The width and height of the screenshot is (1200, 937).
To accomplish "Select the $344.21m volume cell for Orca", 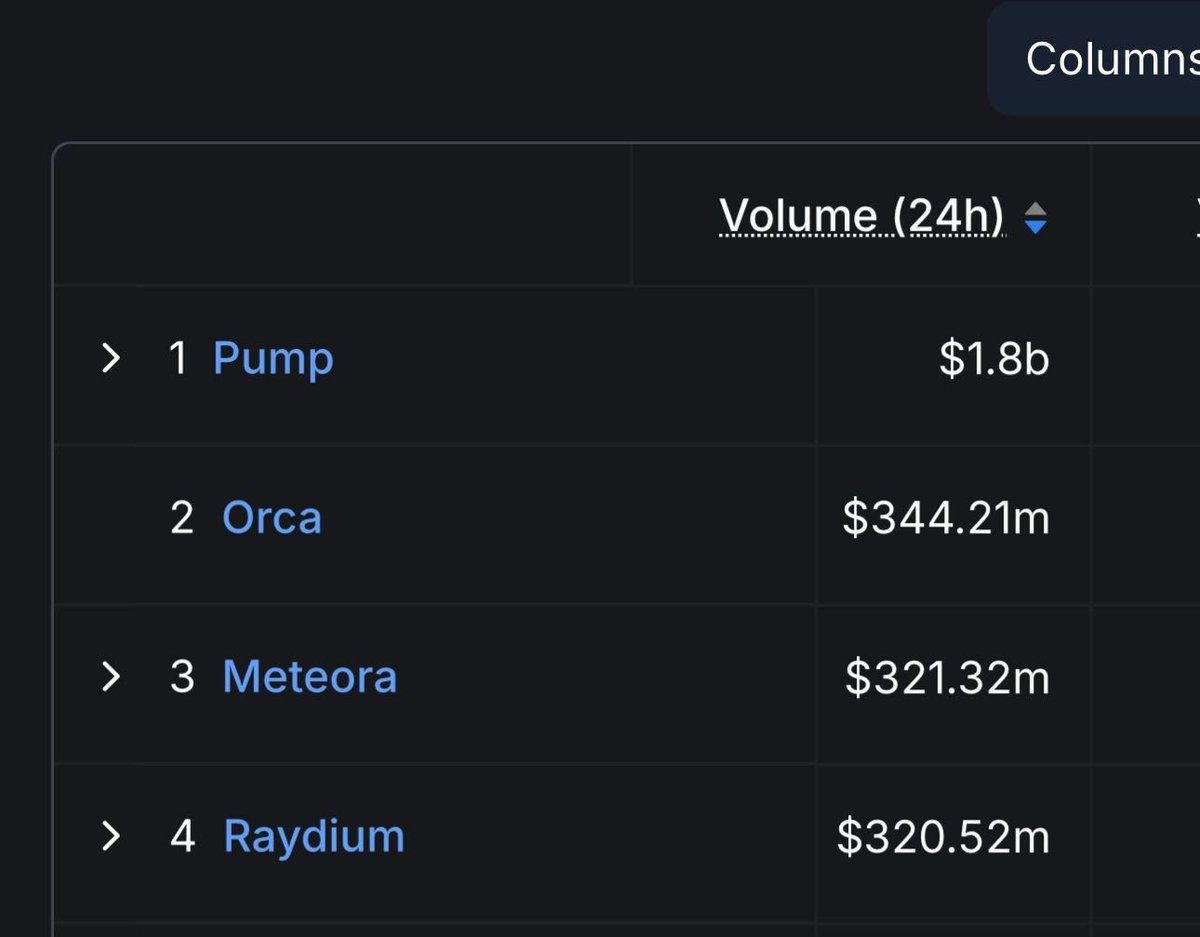I will (953, 525).
